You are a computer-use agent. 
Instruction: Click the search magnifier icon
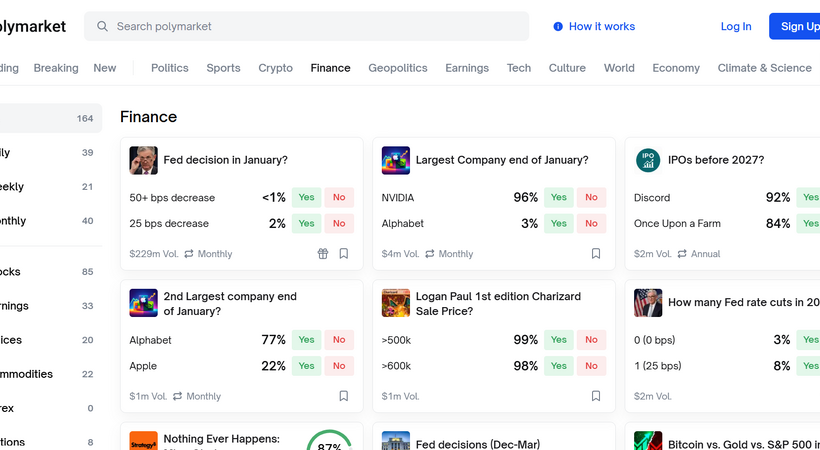[x=102, y=26]
